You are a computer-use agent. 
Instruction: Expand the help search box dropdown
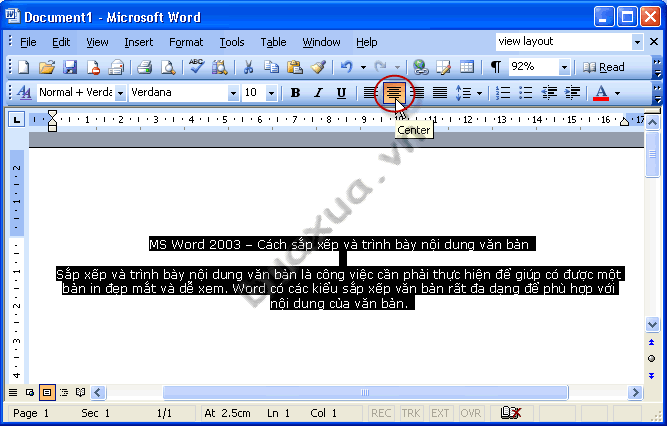click(x=637, y=42)
